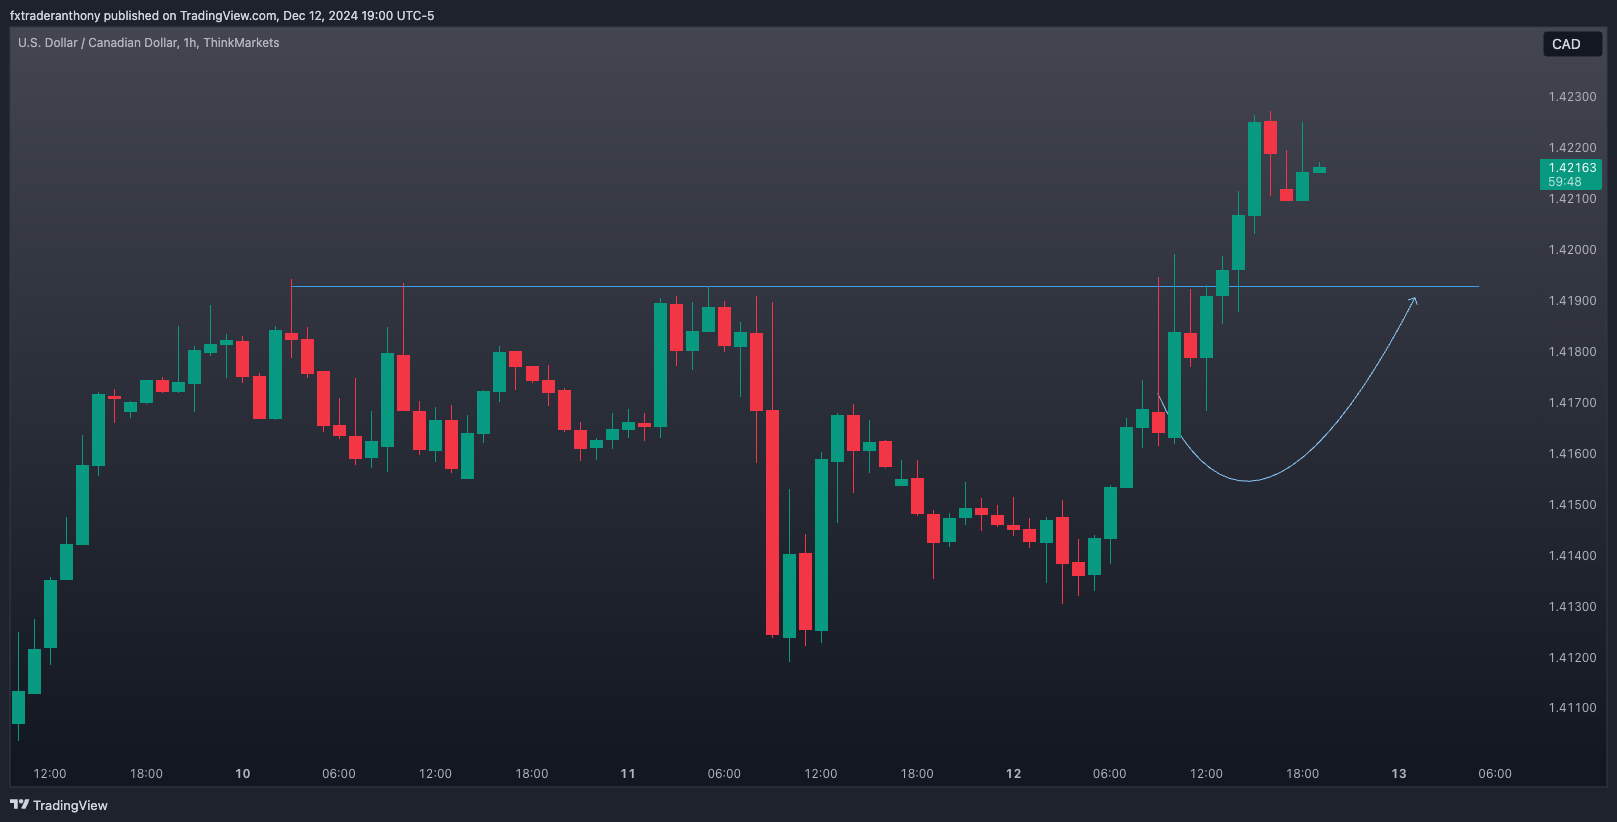This screenshot has width=1617, height=822.
Task: Click the date label 10 on time axis
Action: point(243,774)
